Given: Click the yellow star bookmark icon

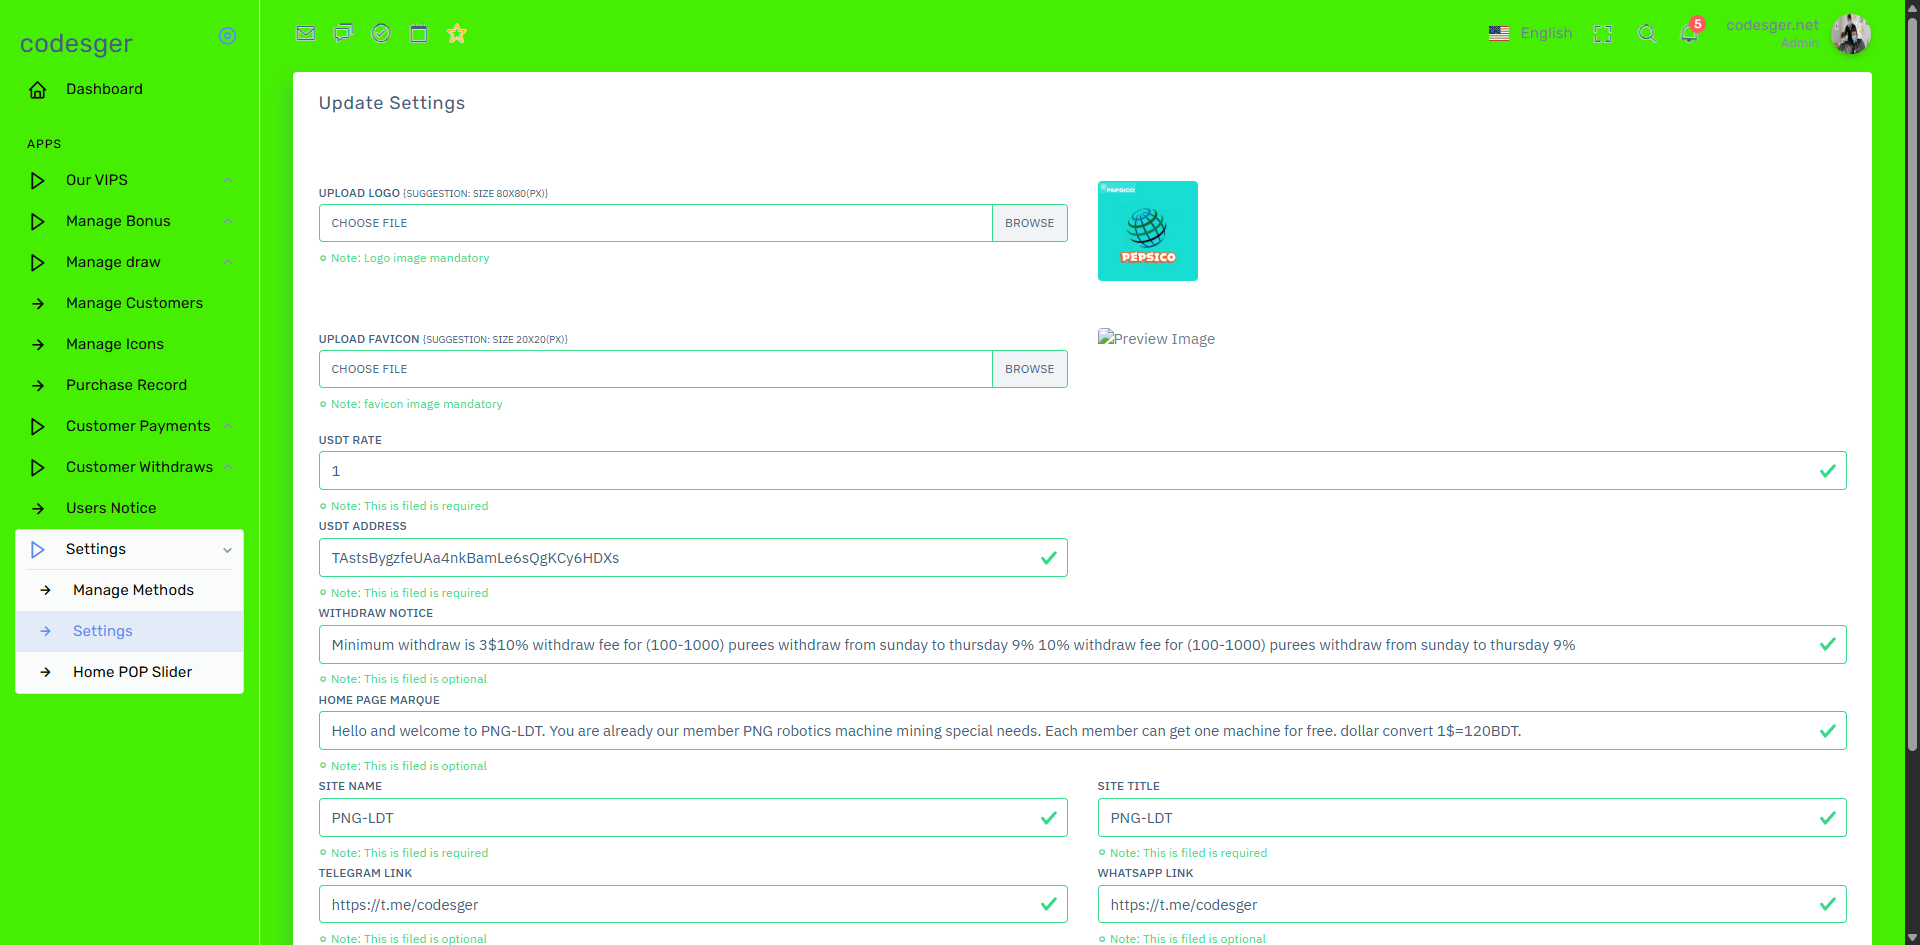Looking at the screenshot, I should 457,33.
